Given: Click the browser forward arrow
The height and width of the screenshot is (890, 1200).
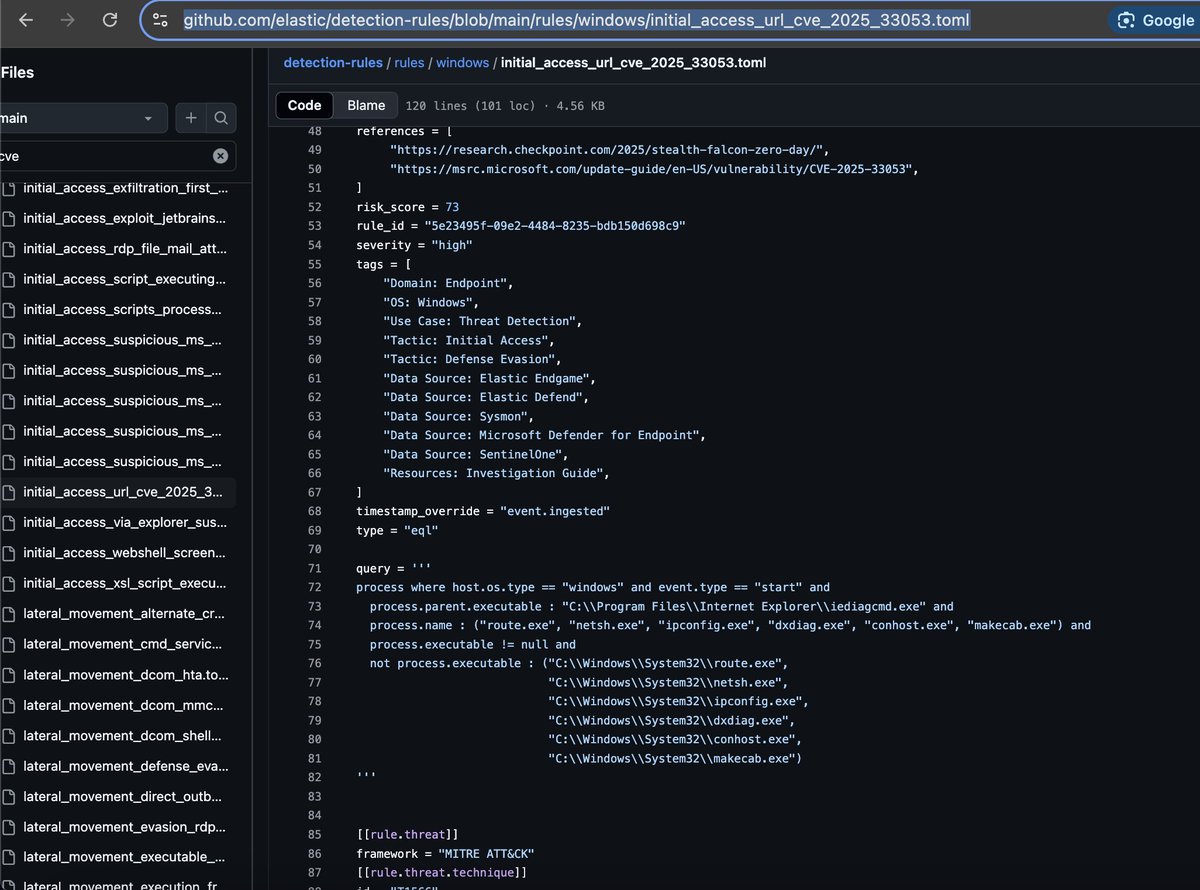Looking at the screenshot, I should click(x=68, y=20).
